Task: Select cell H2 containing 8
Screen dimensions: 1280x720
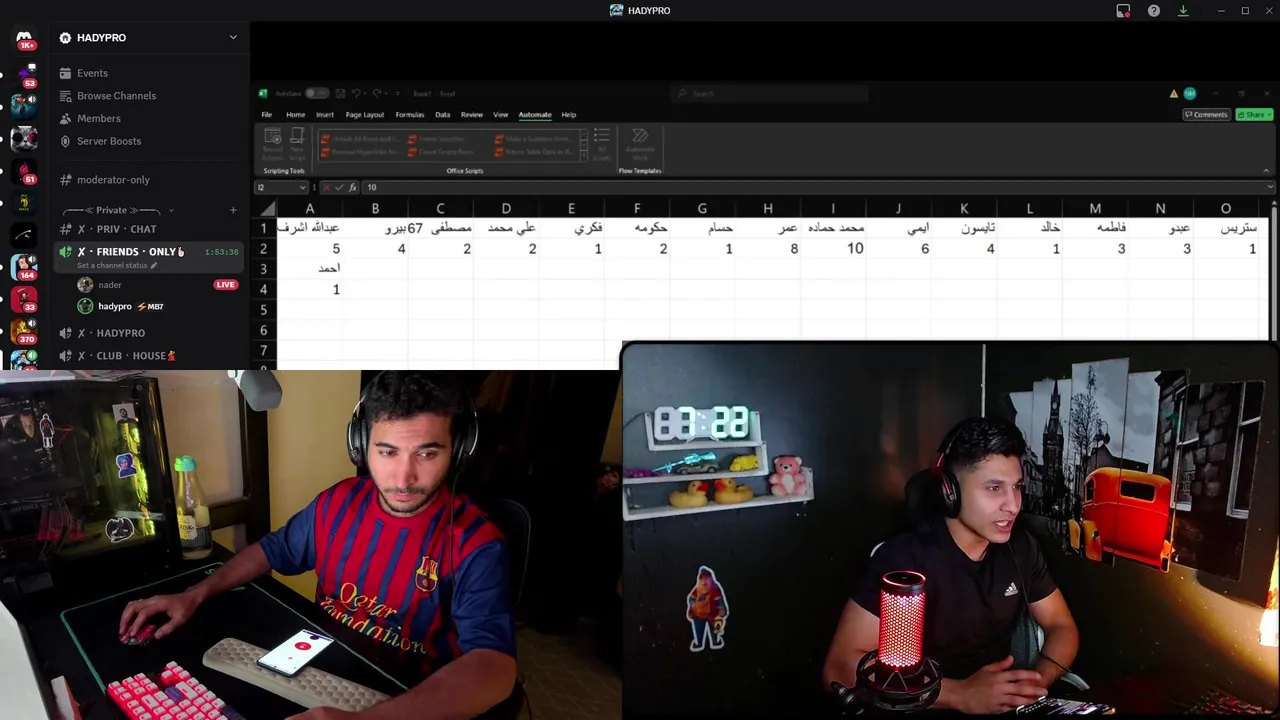Action: pos(768,248)
